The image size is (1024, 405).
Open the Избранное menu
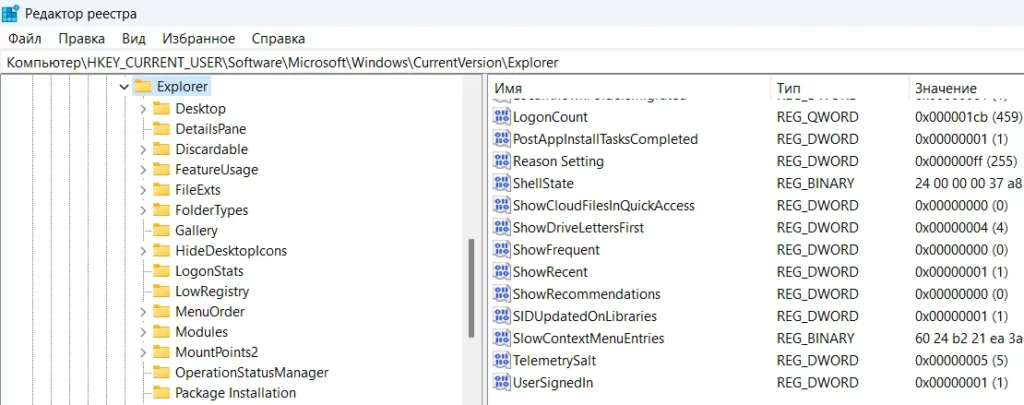tap(199, 39)
